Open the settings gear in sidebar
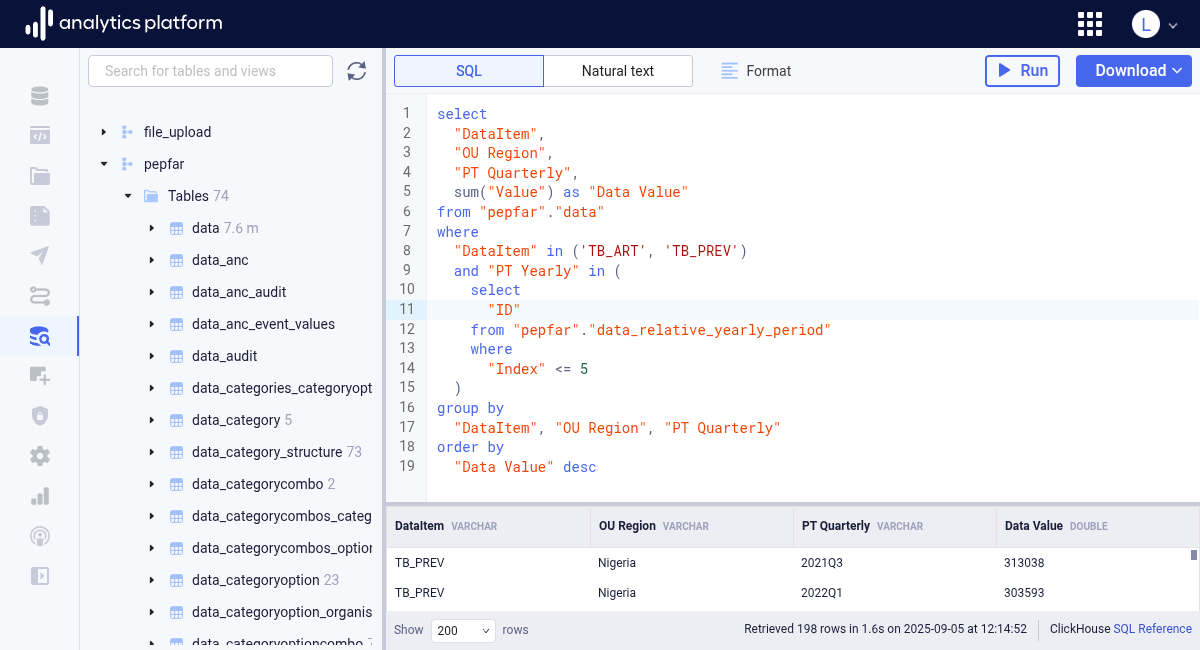 point(40,456)
